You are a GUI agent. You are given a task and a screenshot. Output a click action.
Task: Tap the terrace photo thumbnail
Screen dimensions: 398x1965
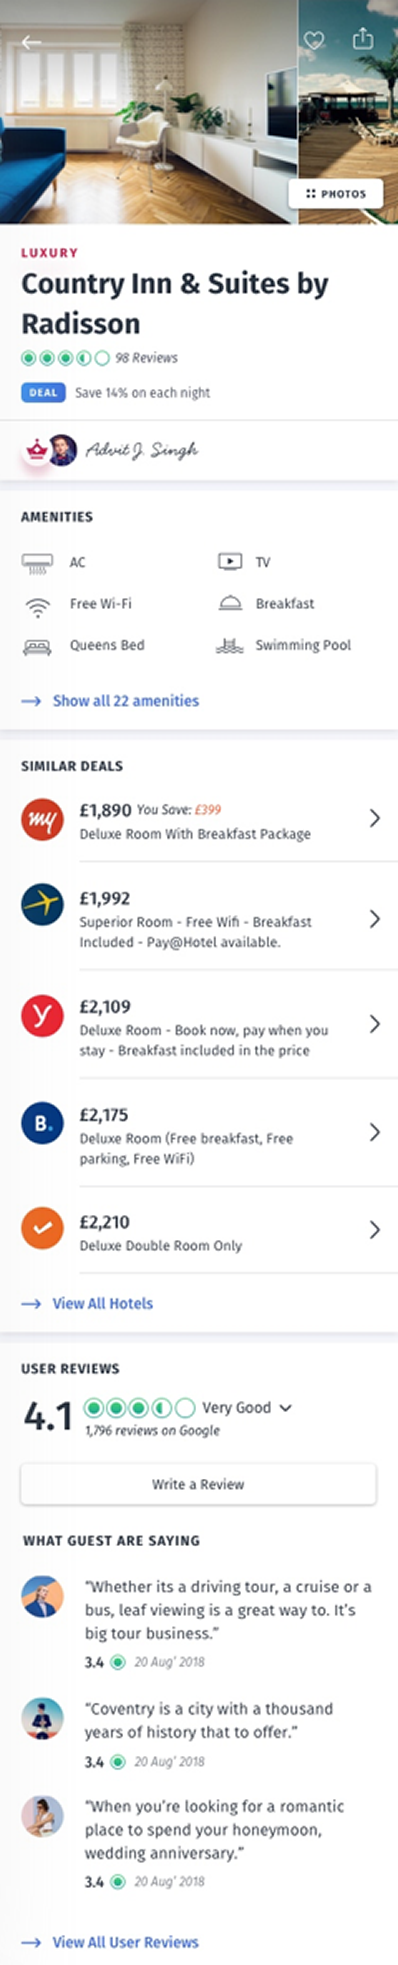(349, 111)
